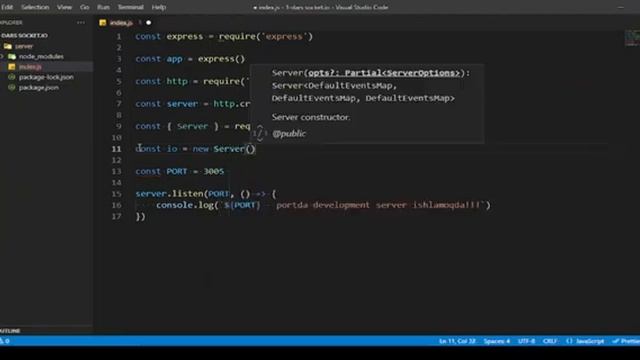Click the minimap in the editor

click(632, 39)
